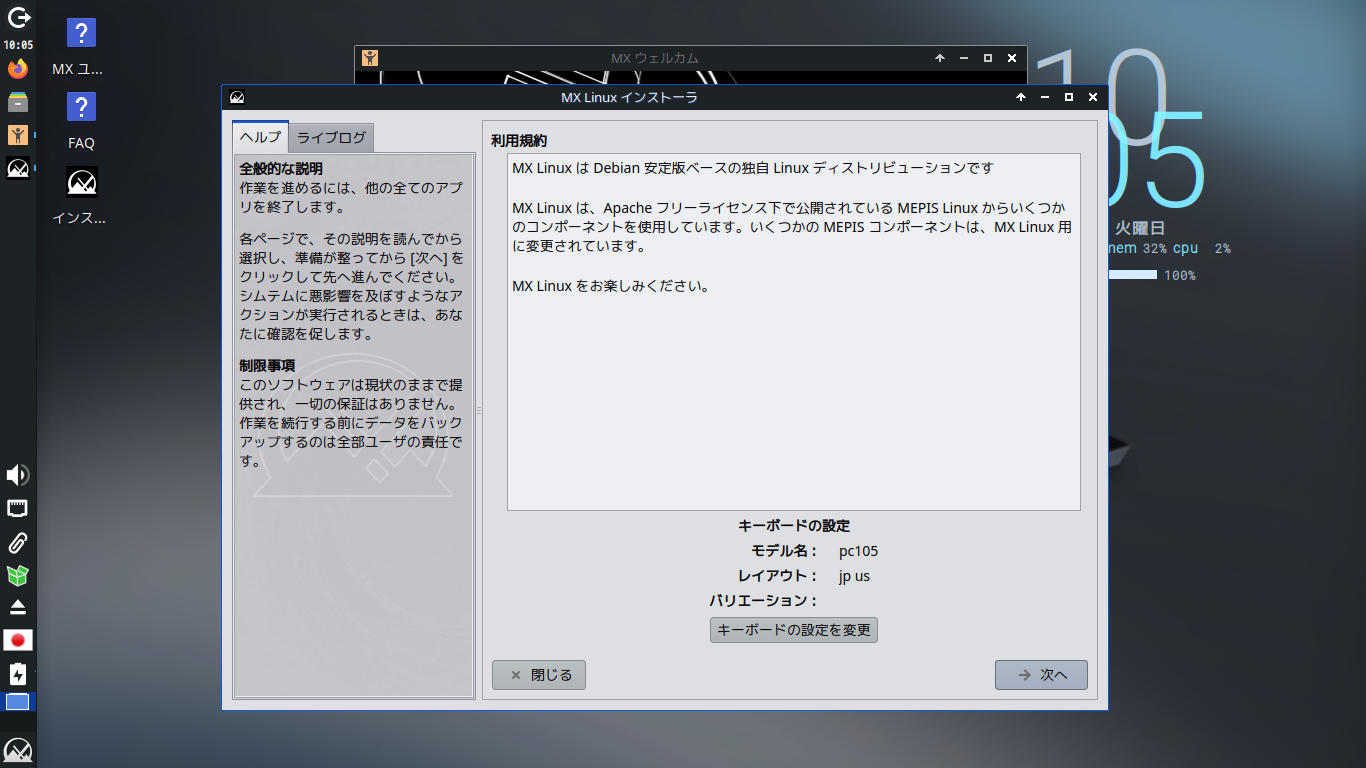
Task: Proceed with the 次へ button
Action: 1041,675
